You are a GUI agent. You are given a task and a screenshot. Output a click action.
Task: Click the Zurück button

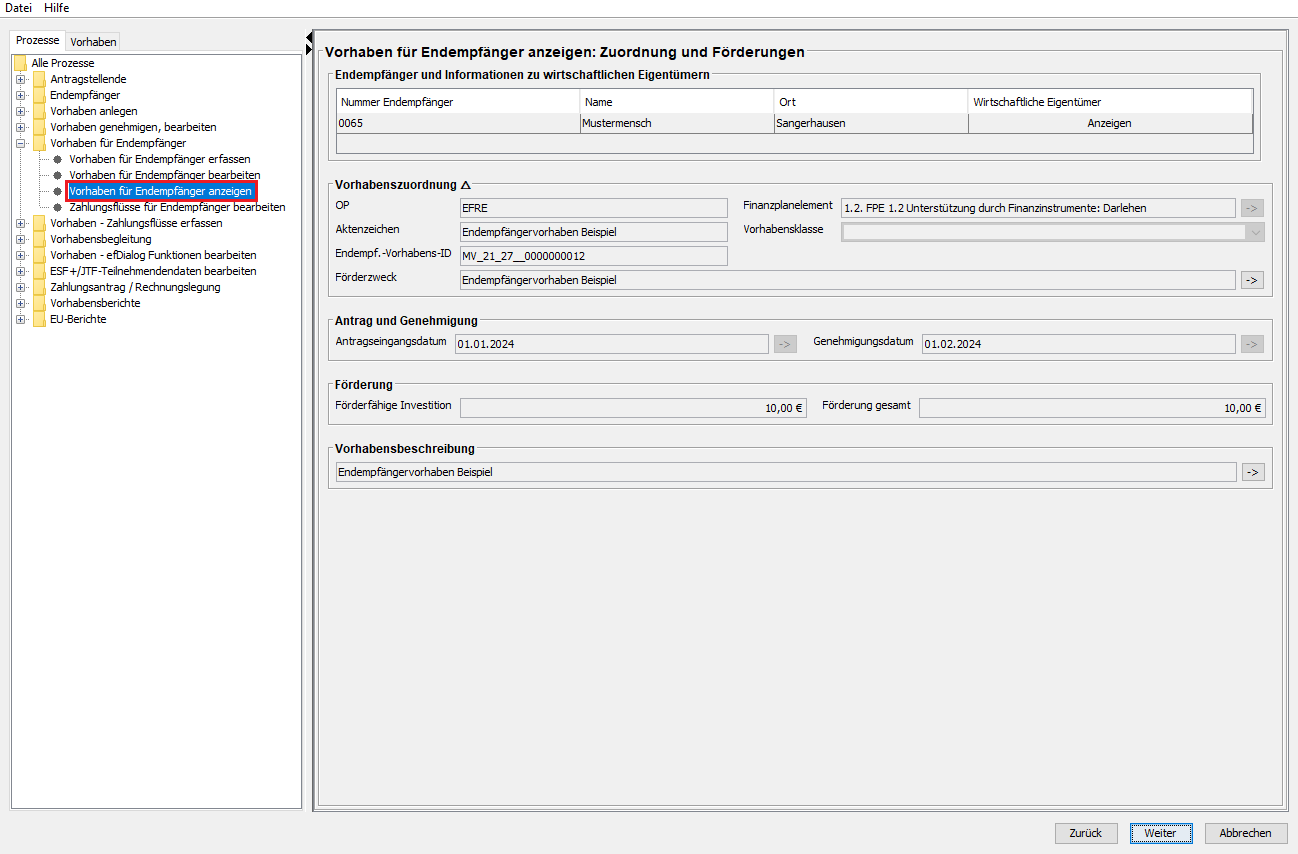tap(1086, 833)
